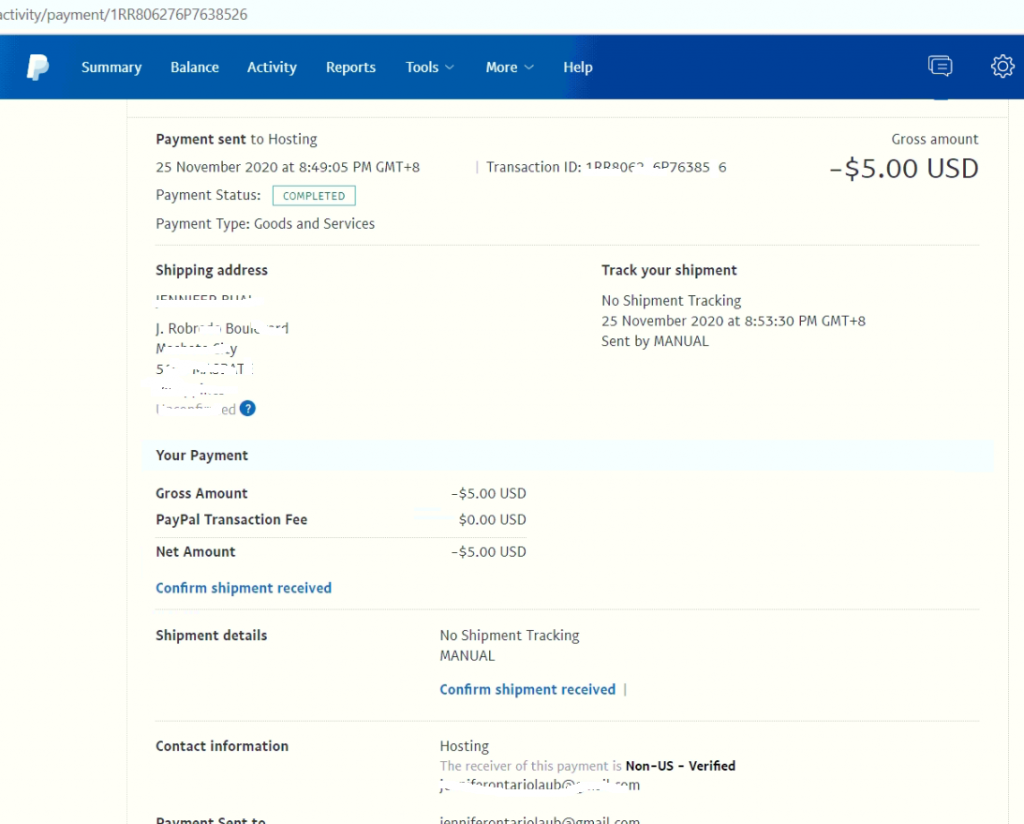
Task: Open the Activity tab
Action: [272, 67]
